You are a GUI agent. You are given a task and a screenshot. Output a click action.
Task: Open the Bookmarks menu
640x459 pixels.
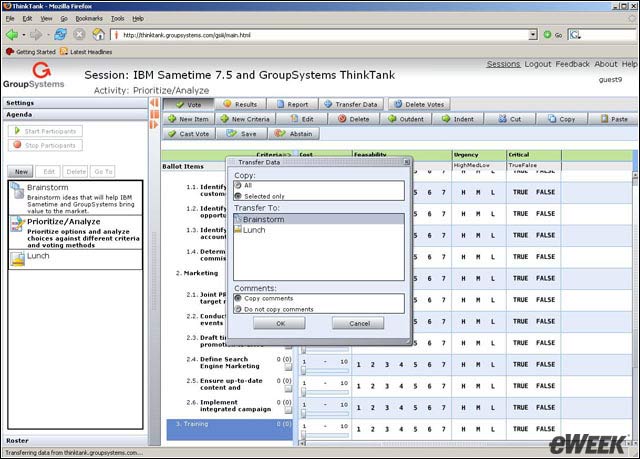tap(89, 18)
